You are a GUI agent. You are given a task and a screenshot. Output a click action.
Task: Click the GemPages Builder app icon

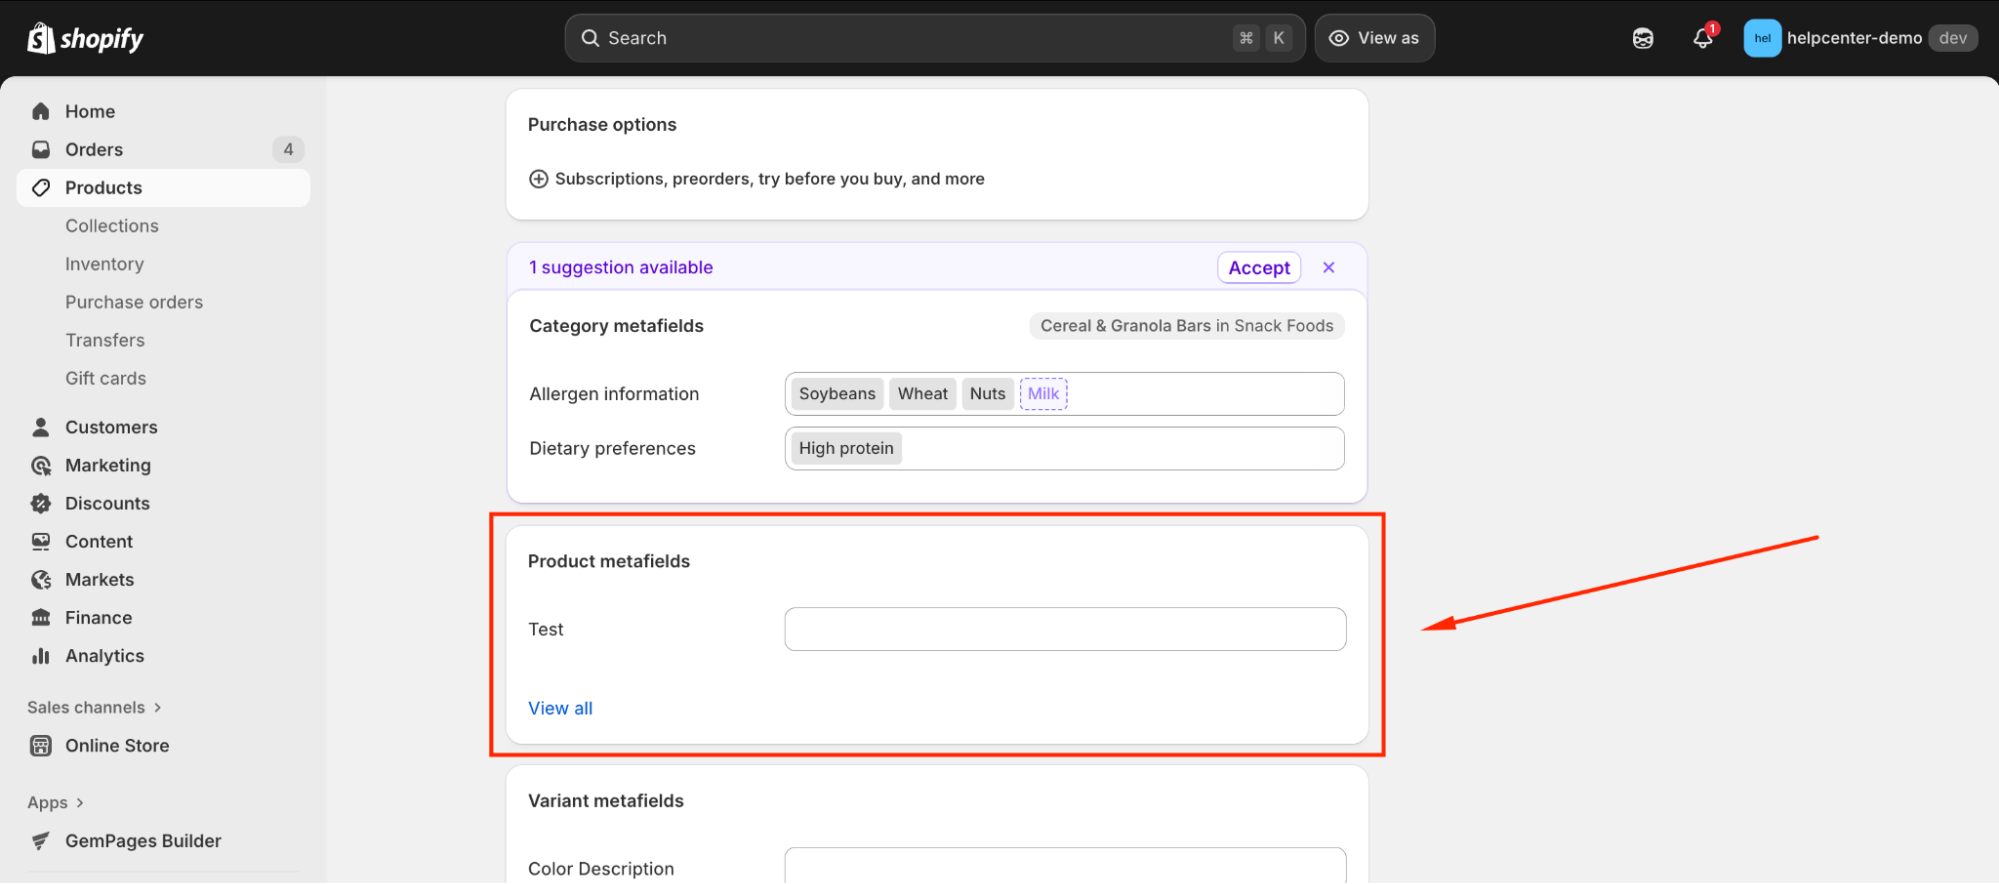pyautogui.click(x=41, y=841)
